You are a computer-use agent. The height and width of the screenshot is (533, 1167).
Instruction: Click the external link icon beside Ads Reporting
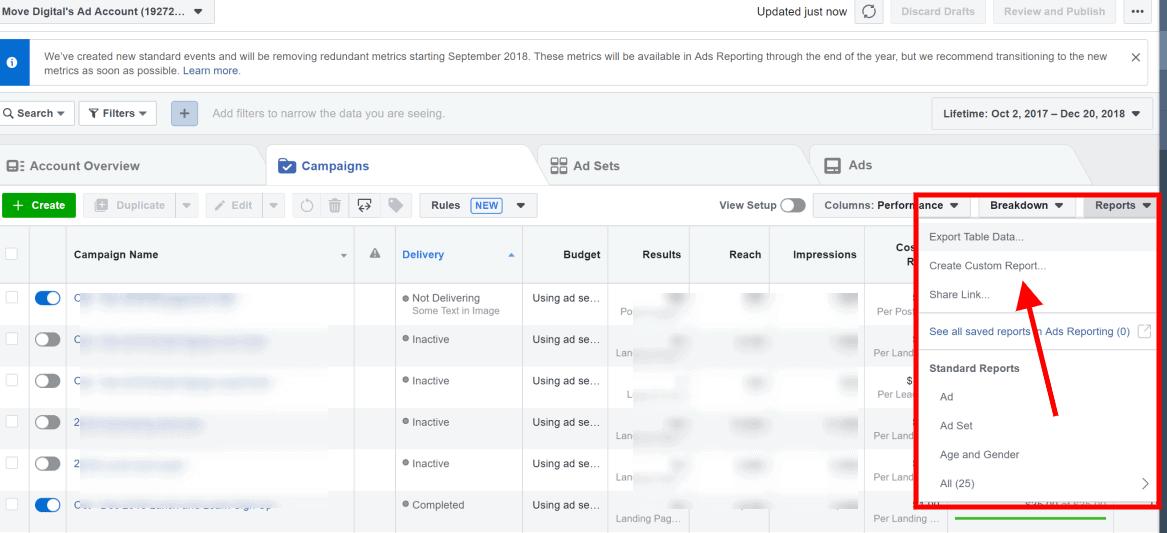pos(1145,331)
